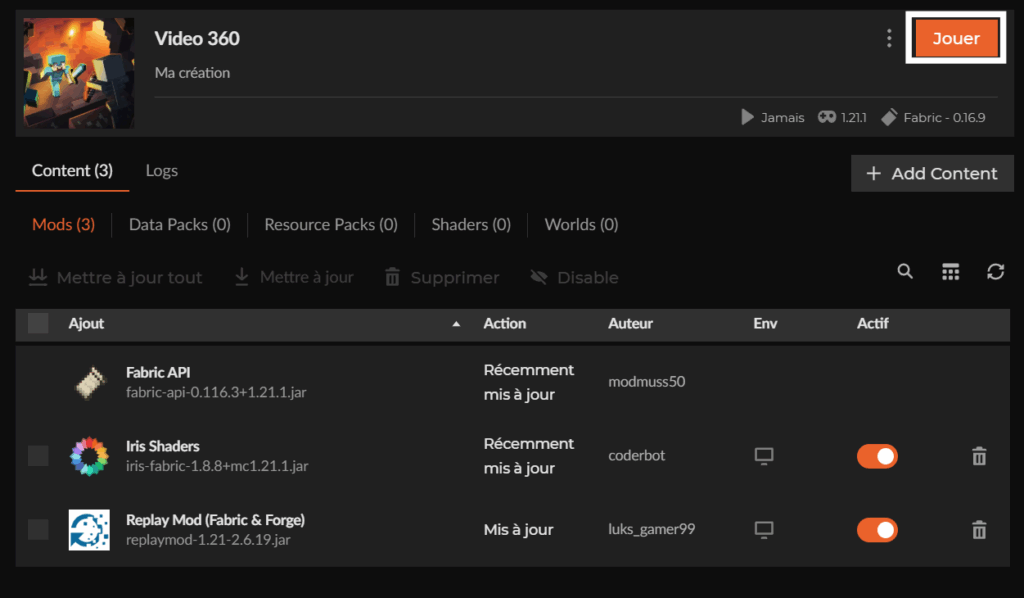This screenshot has width=1024, height=598.
Task: Check the Iris Shaders row checkbox
Action: coord(38,456)
